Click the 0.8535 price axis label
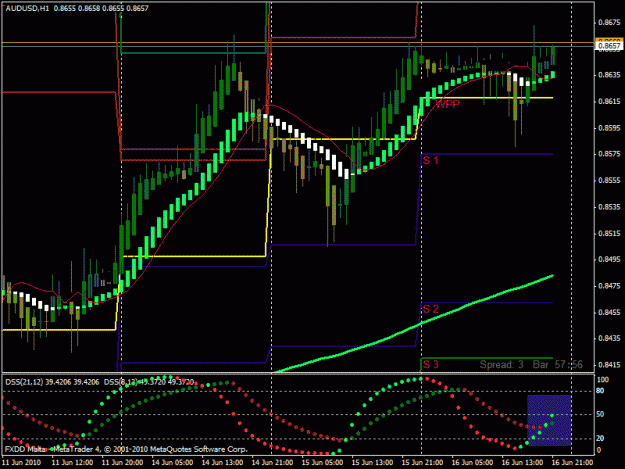The width and height of the screenshot is (625, 469). pos(609,207)
